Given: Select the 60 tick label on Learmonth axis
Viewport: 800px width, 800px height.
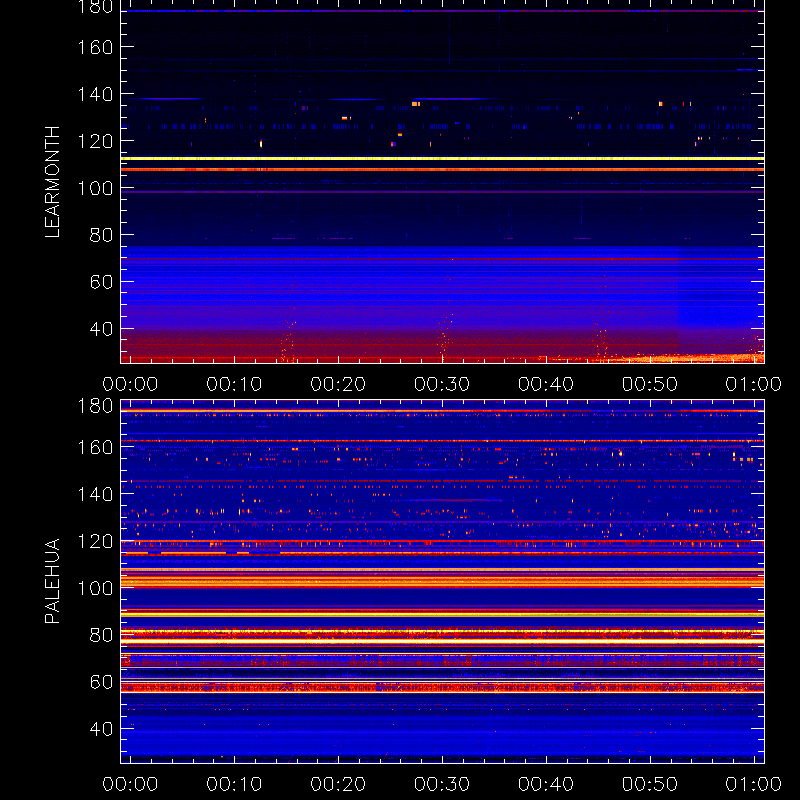Looking at the screenshot, I should pyautogui.click(x=101, y=282).
